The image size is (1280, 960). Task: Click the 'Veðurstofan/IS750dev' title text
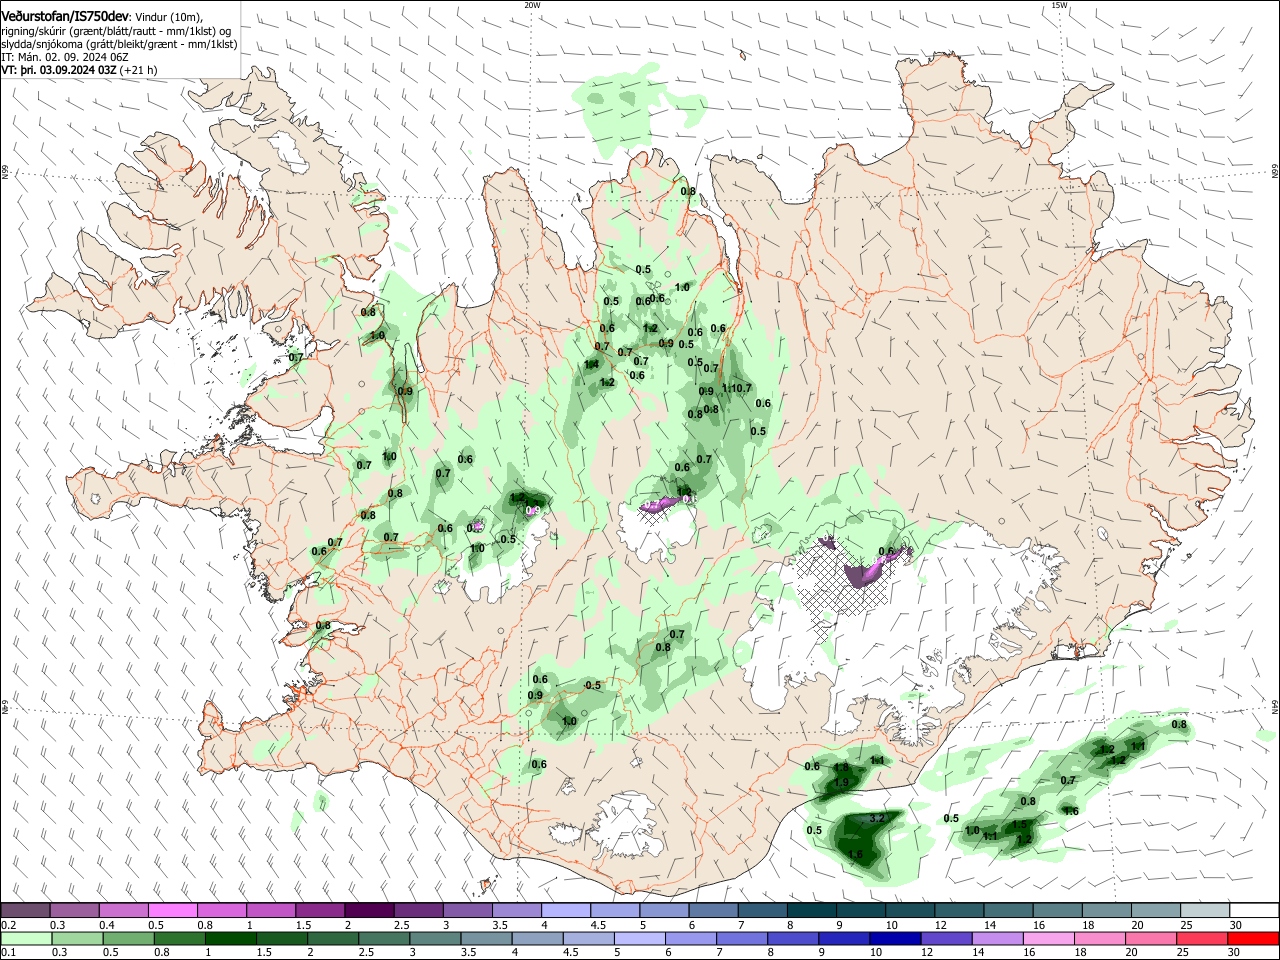coord(65,16)
